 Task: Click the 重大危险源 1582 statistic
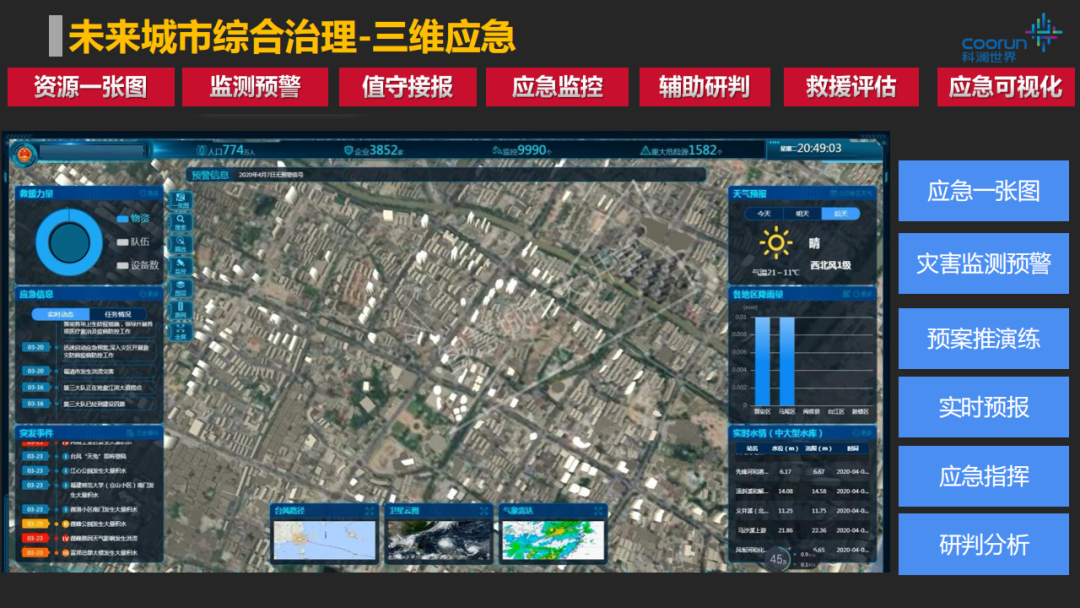click(681, 150)
